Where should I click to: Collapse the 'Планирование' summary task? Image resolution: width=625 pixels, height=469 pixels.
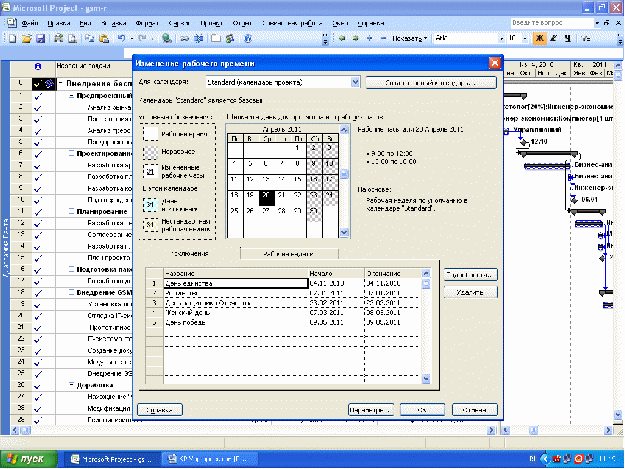[x=71, y=211]
